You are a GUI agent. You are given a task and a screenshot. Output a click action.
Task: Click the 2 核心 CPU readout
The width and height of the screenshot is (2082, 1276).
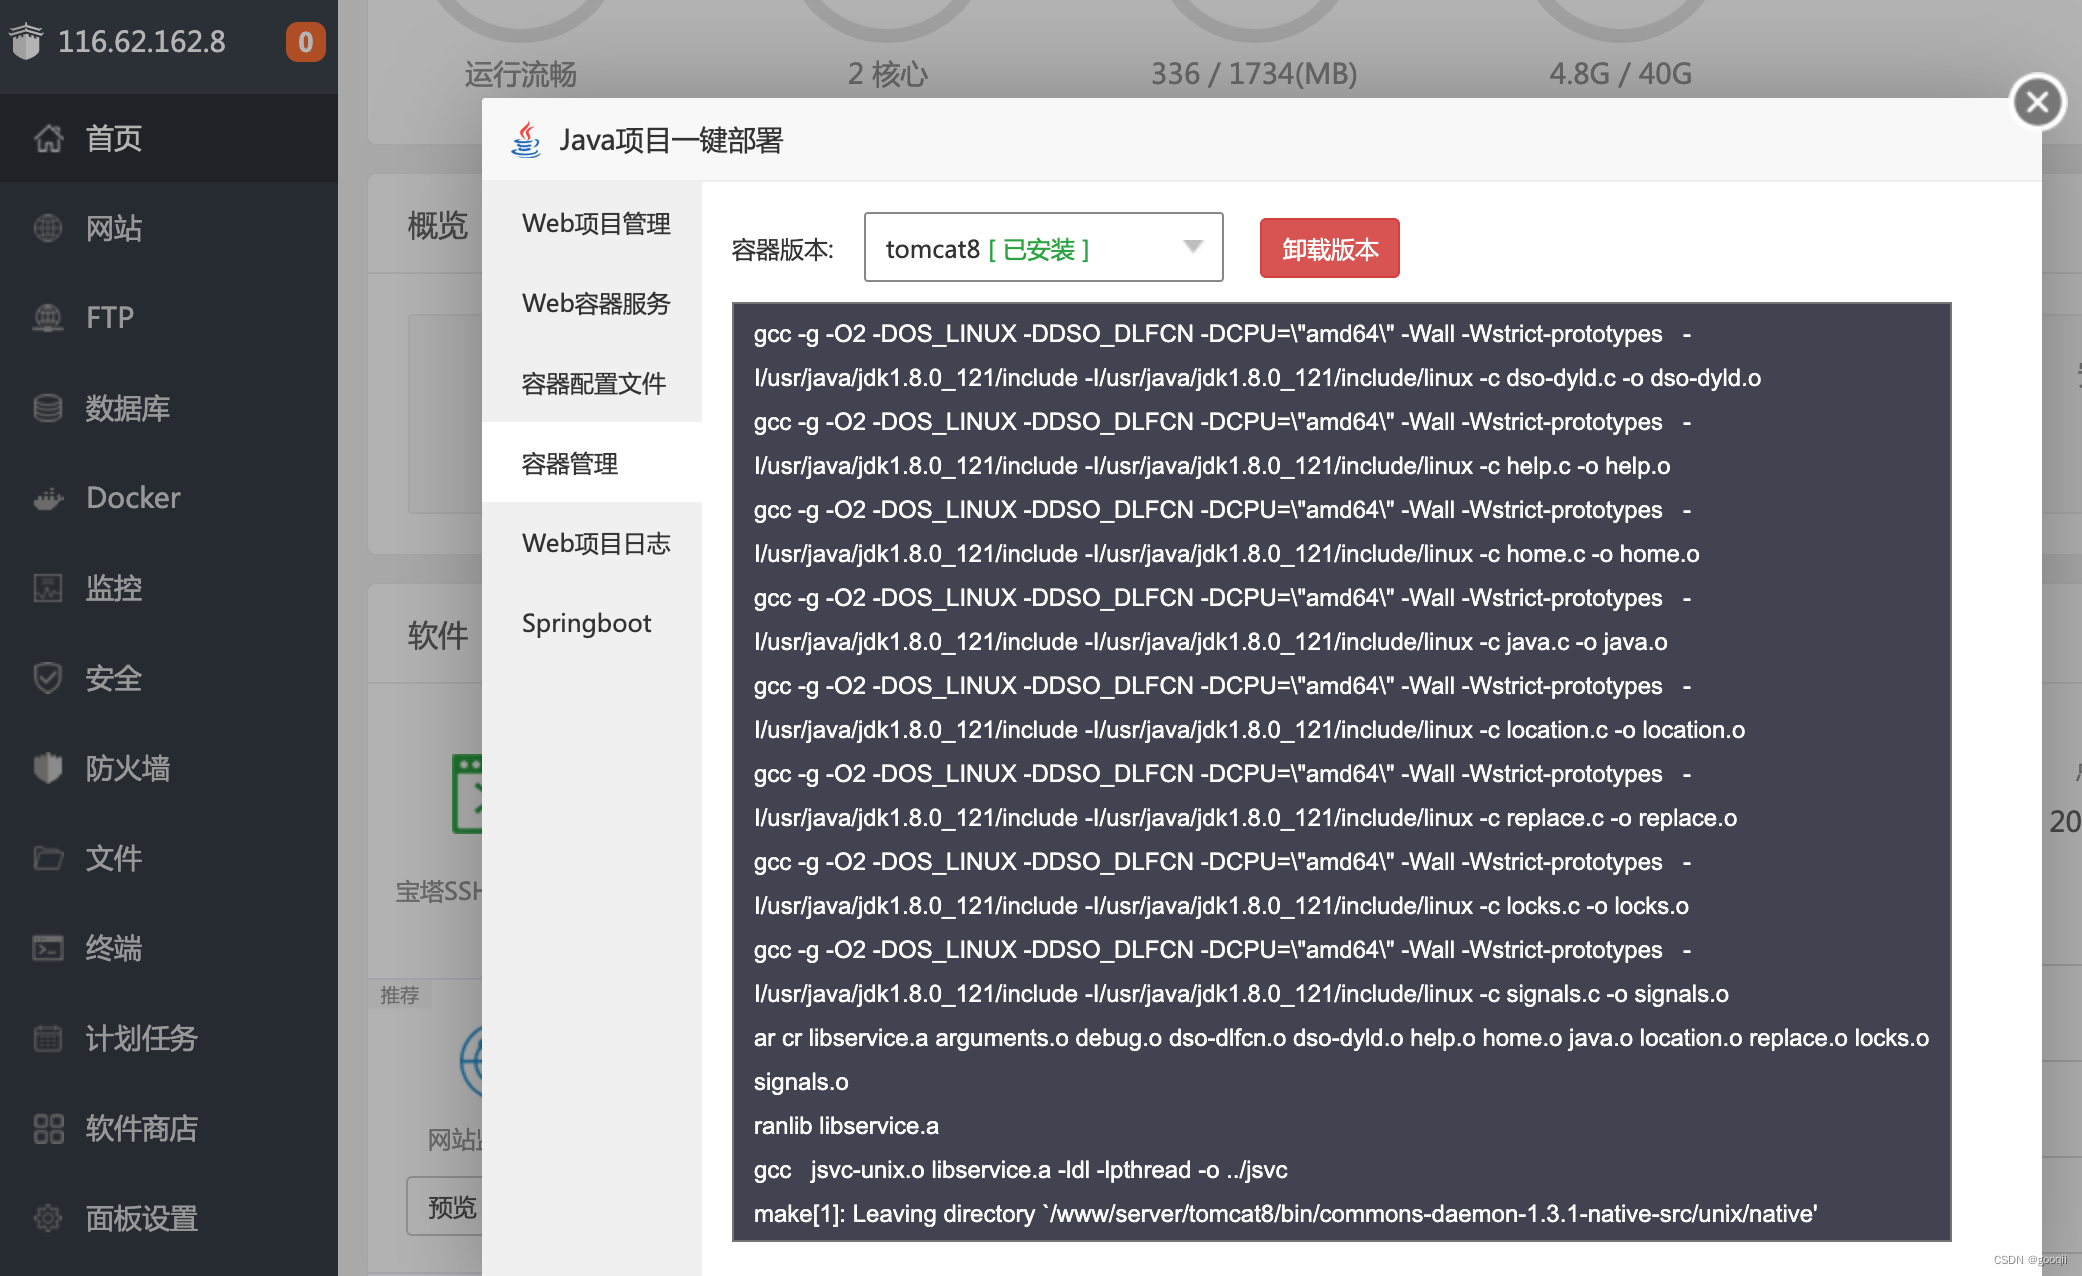tap(888, 74)
